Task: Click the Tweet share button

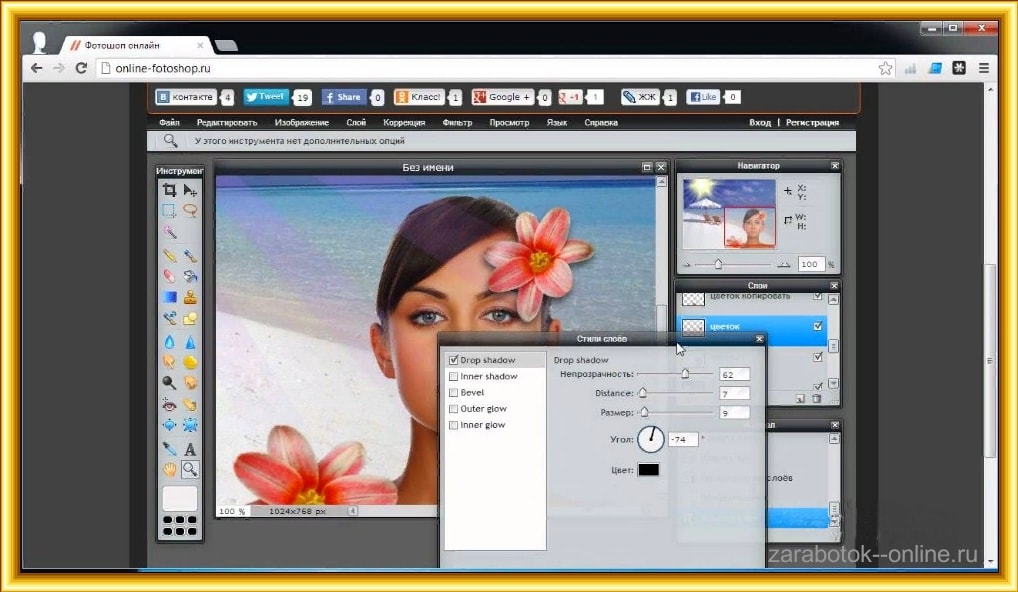Action: 266,97
